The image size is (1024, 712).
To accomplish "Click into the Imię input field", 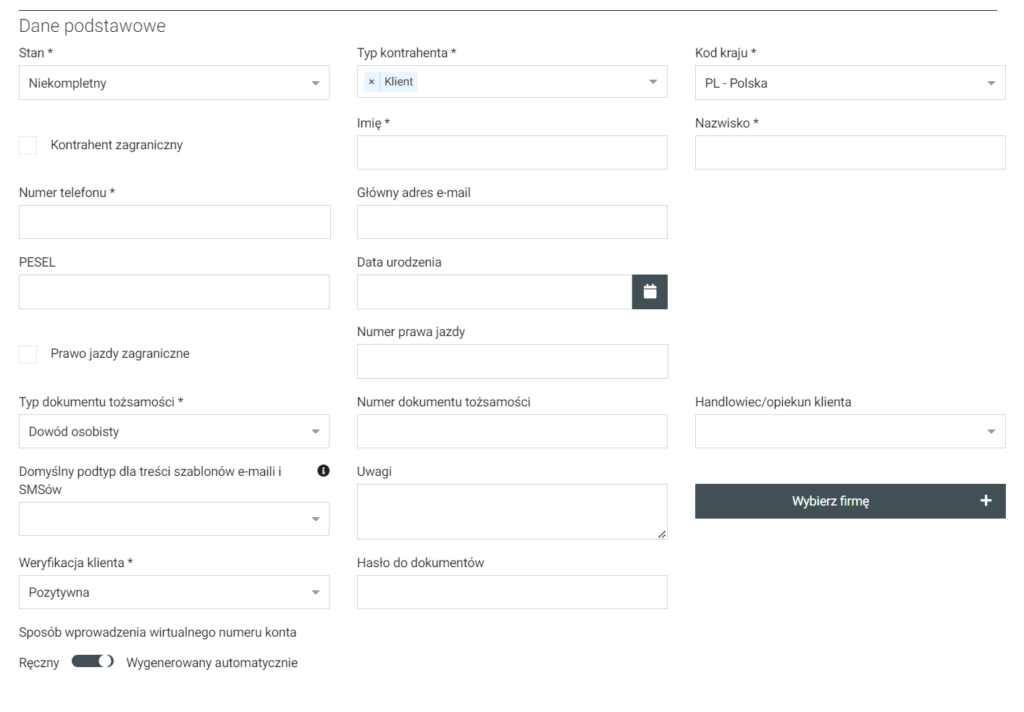I will (x=512, y=153).
